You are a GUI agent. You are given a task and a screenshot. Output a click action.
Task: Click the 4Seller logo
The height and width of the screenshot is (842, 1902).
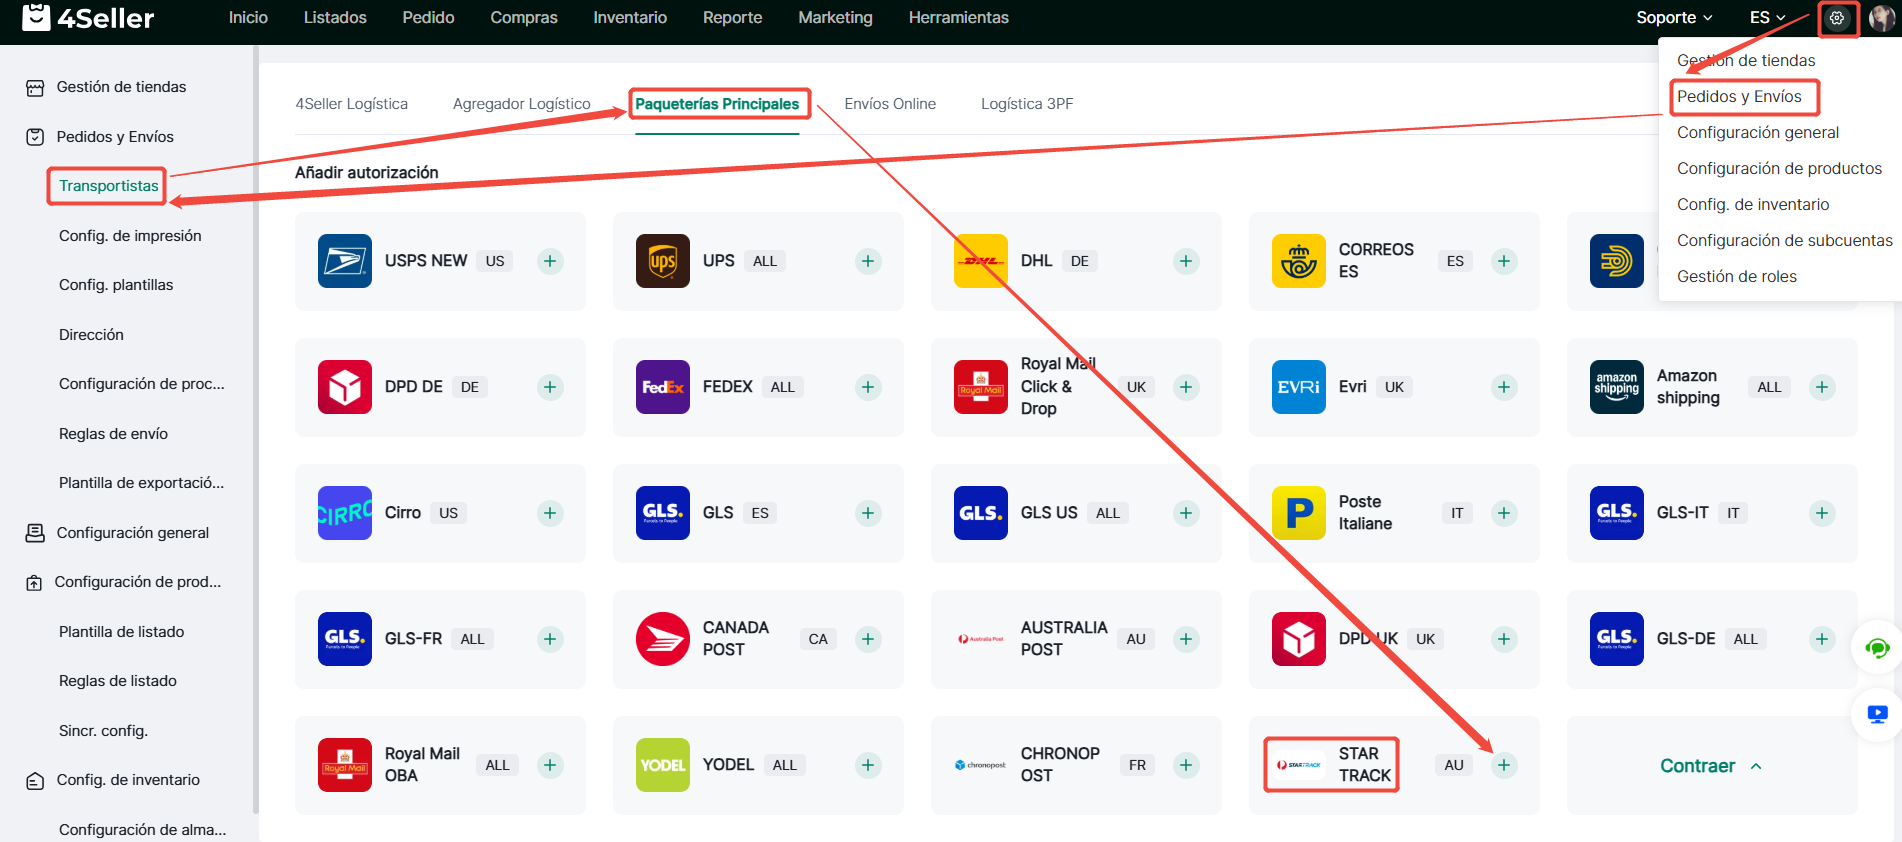88,18
